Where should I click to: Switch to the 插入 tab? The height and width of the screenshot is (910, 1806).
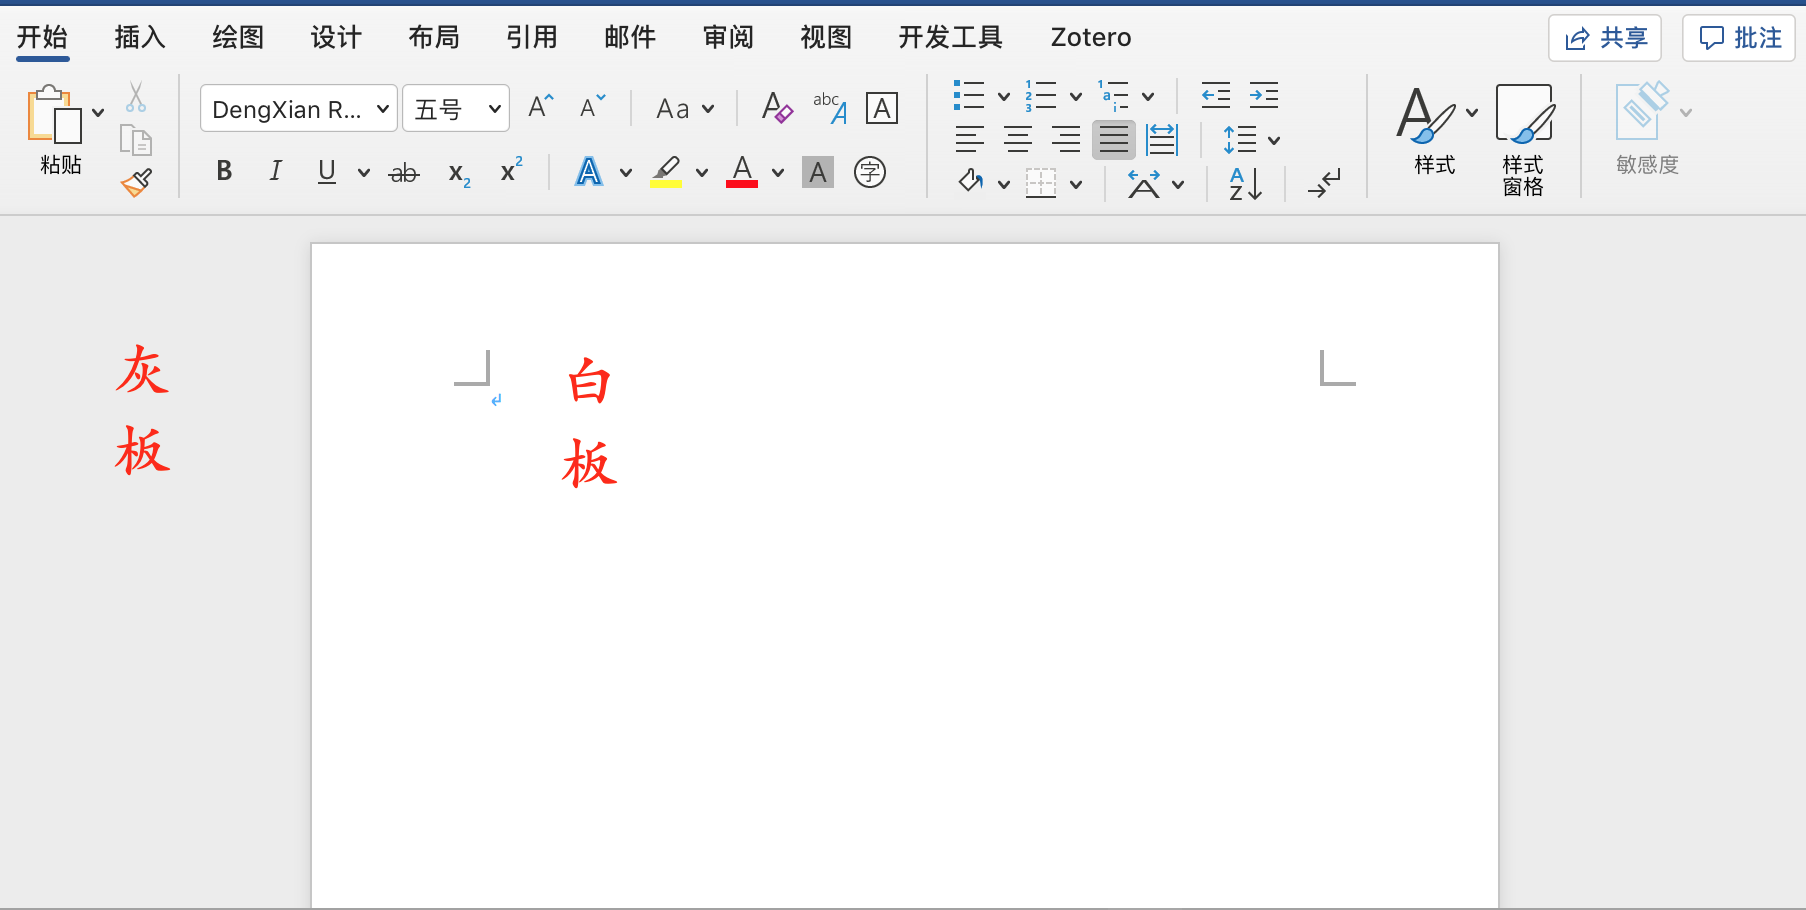140,37
